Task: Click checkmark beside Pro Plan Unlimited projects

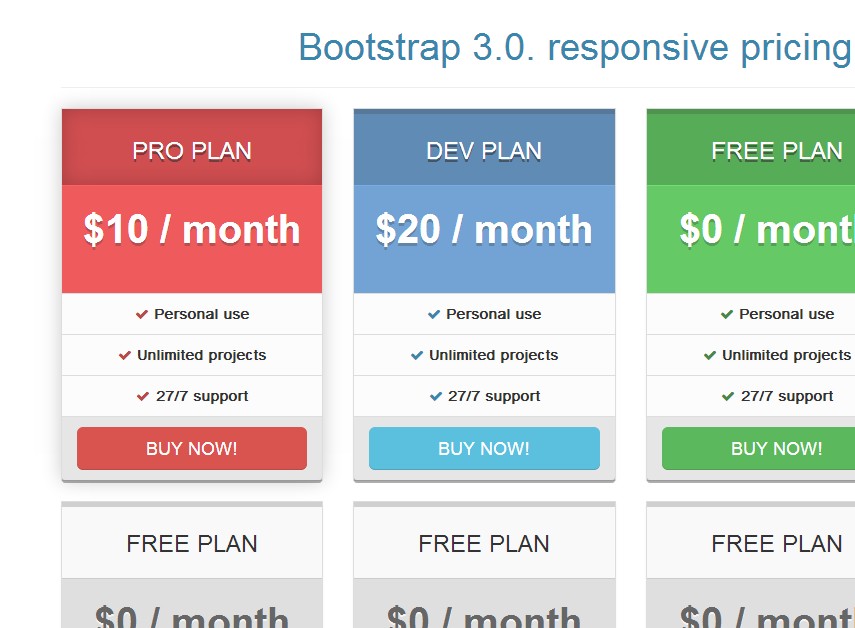Action: (x=125, y=355)
